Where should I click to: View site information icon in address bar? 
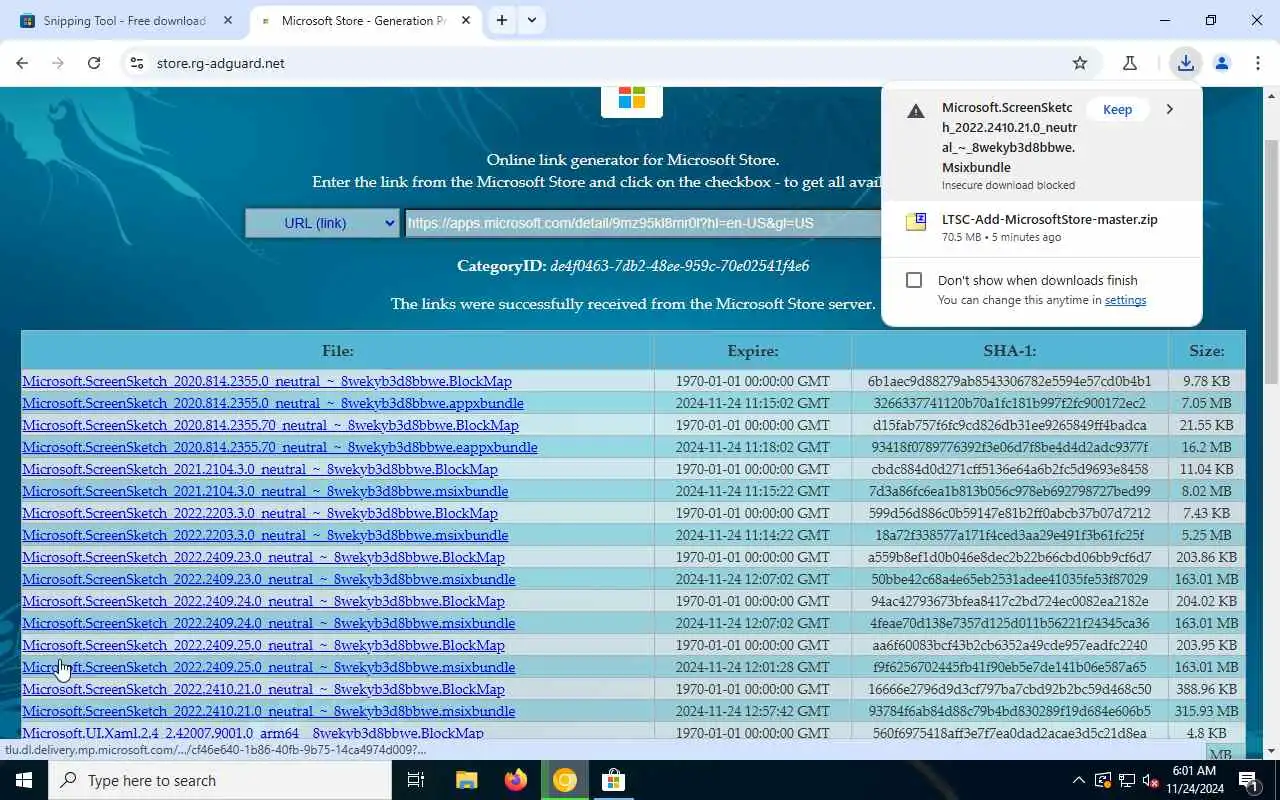137,63
